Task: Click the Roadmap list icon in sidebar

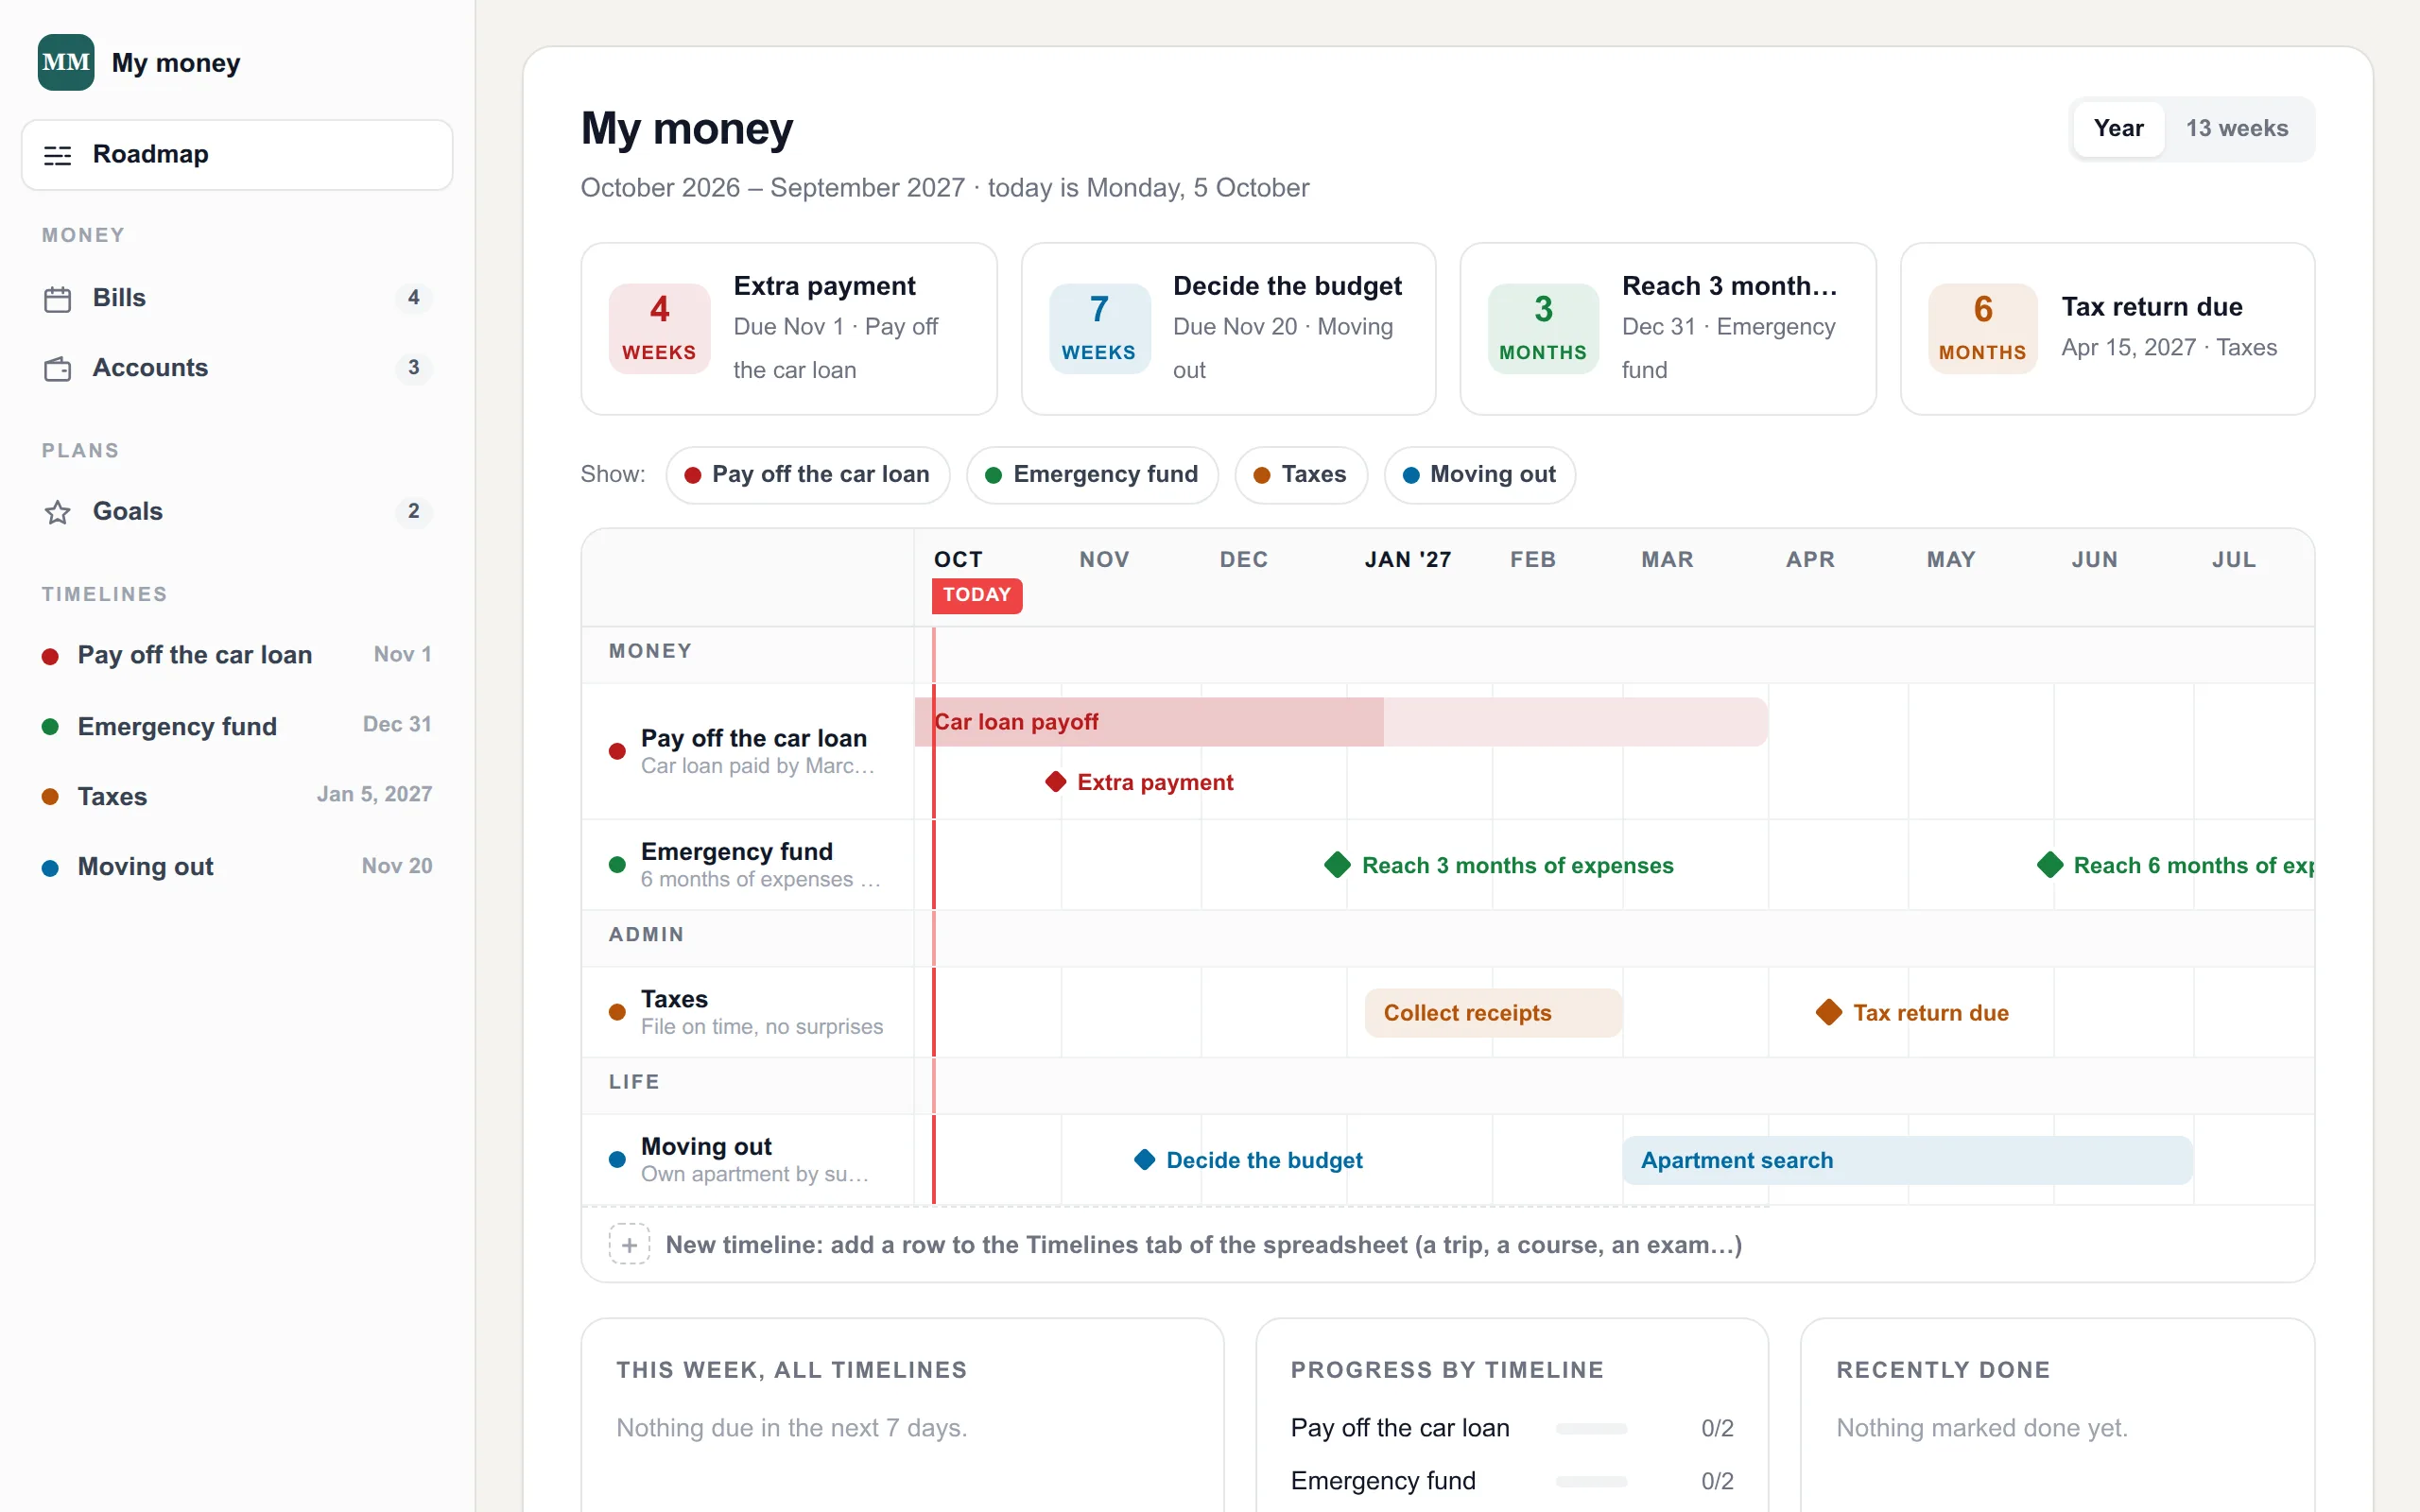Action: click(58, 155)
